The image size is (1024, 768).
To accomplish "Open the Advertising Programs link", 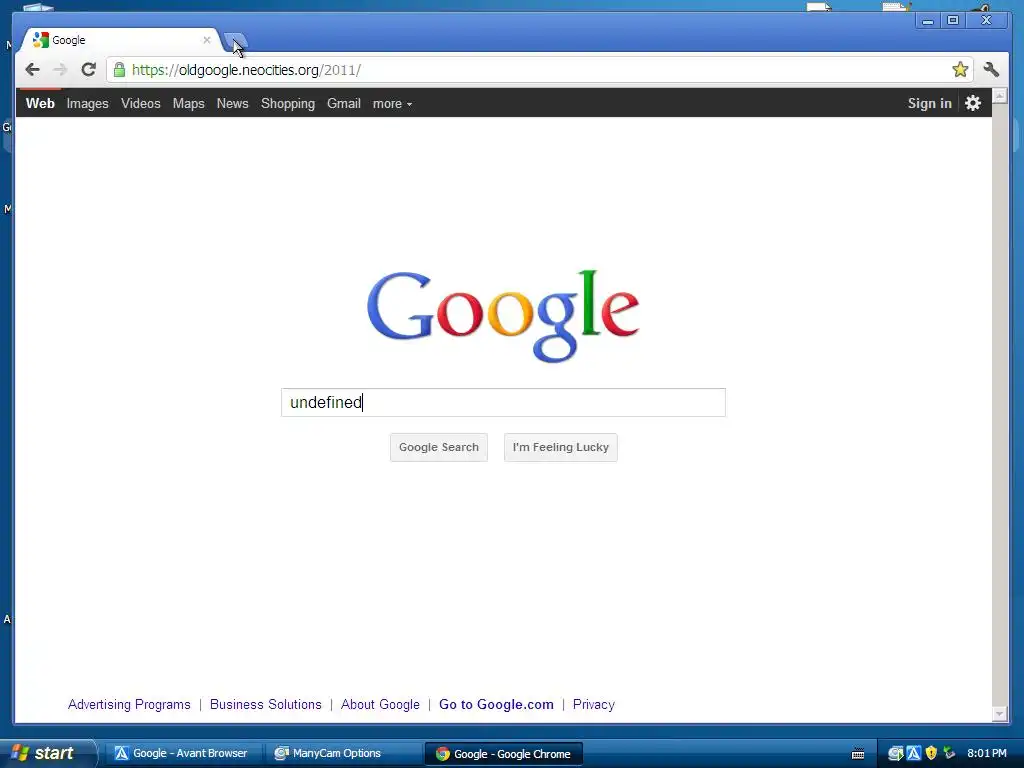I will 129,704.
